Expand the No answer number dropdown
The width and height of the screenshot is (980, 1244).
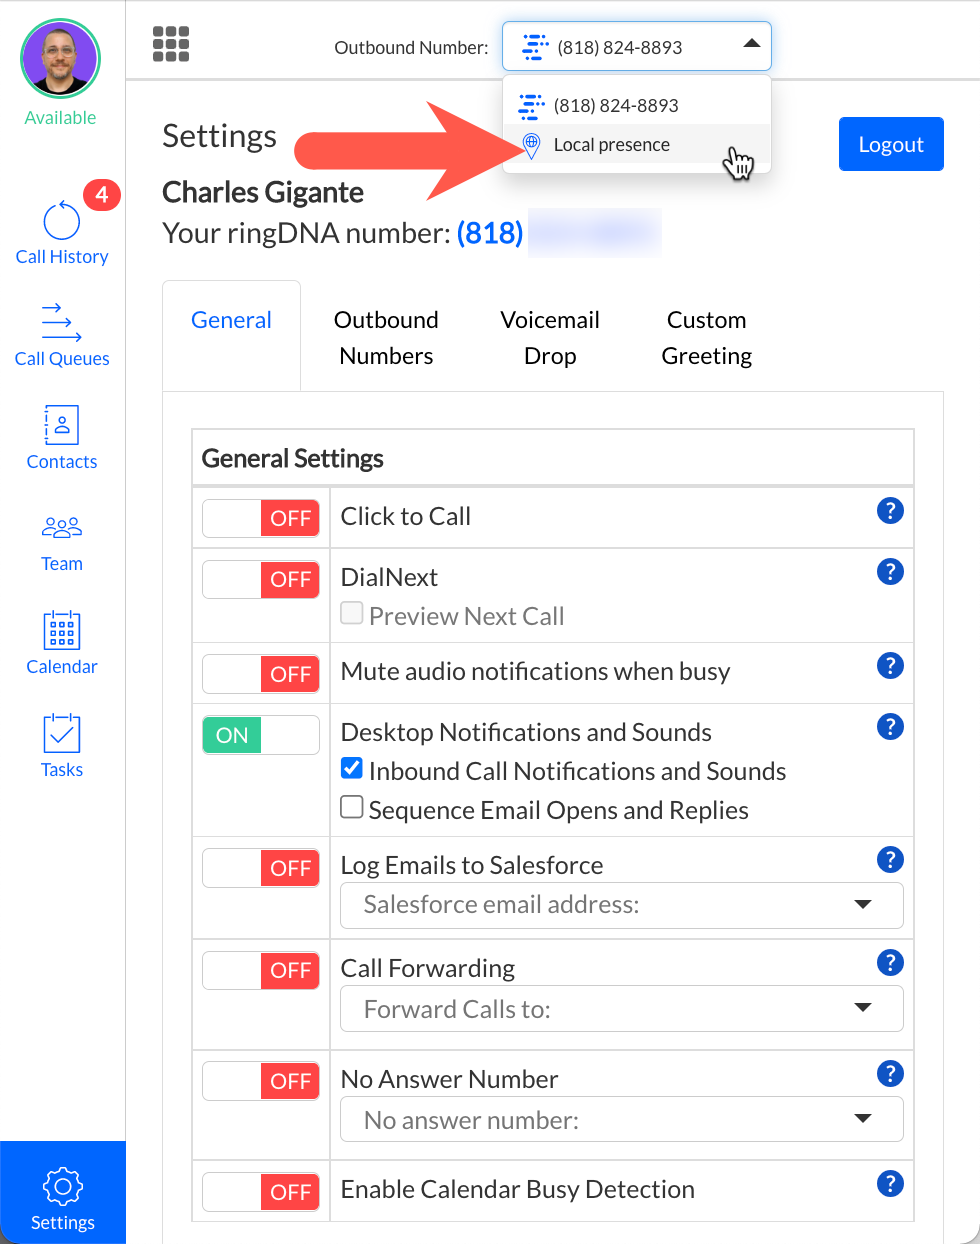[x=622, y=1120]
